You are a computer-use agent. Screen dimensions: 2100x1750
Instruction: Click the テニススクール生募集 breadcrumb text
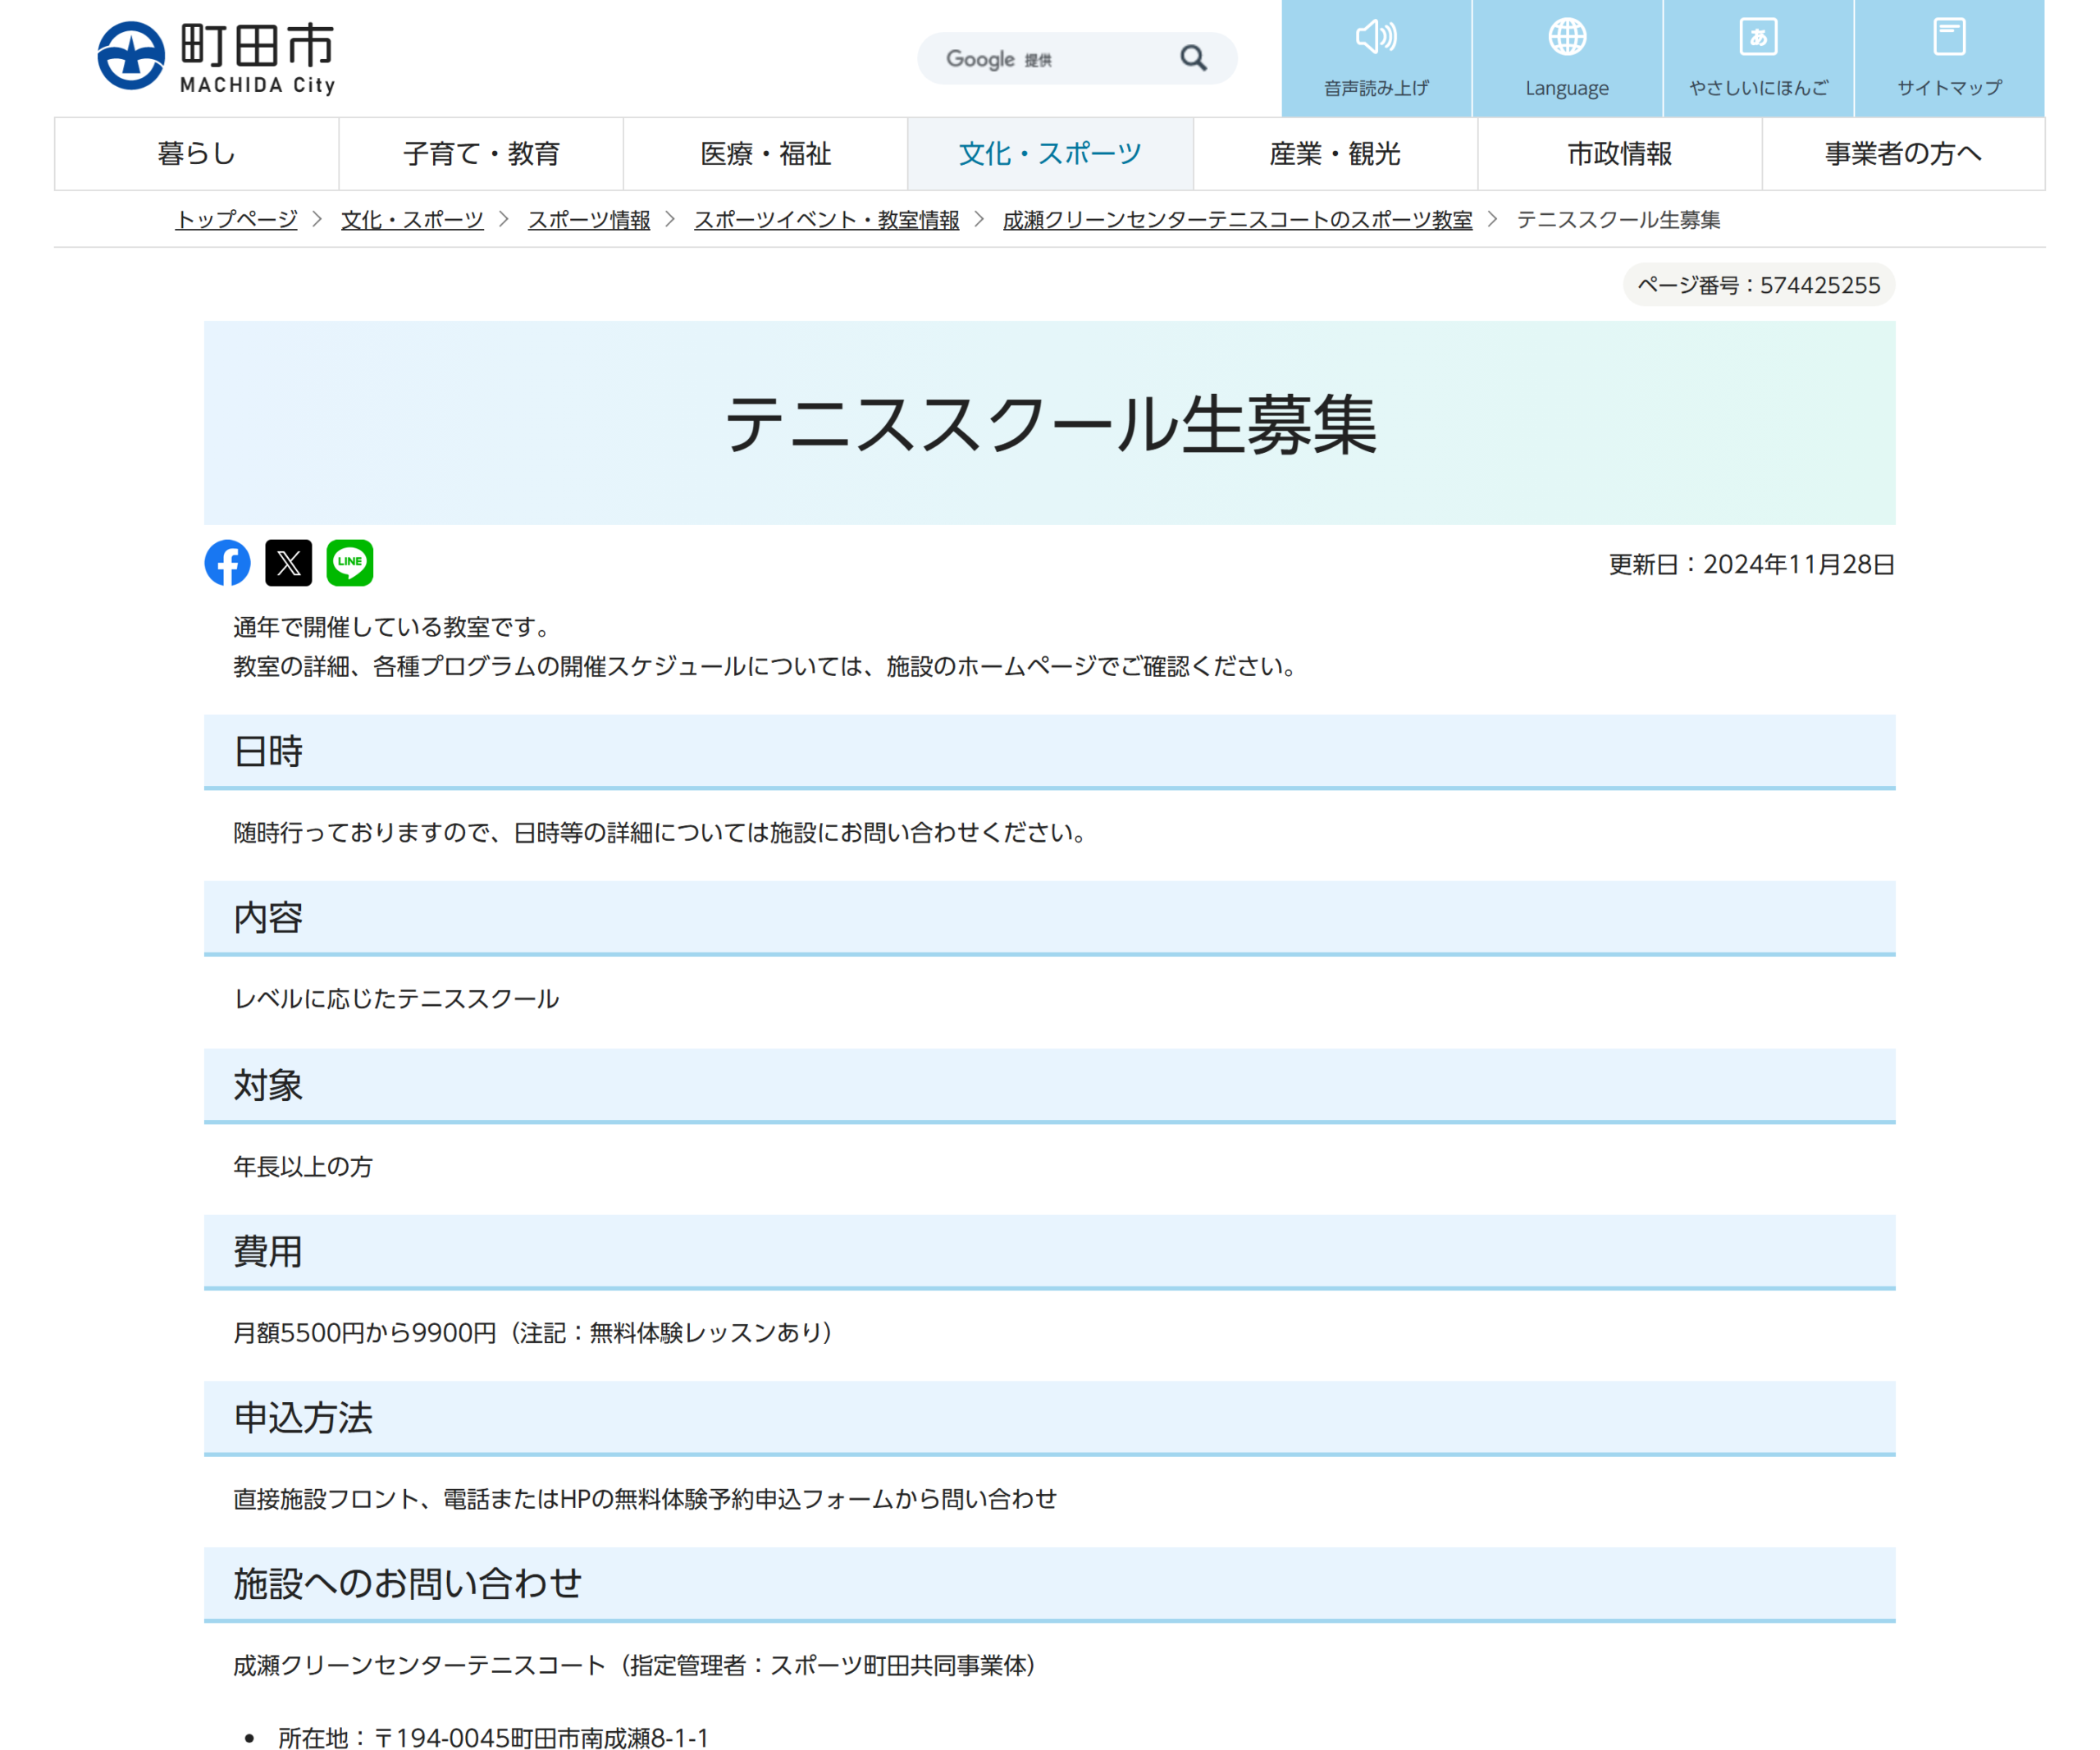[1619, 220]
